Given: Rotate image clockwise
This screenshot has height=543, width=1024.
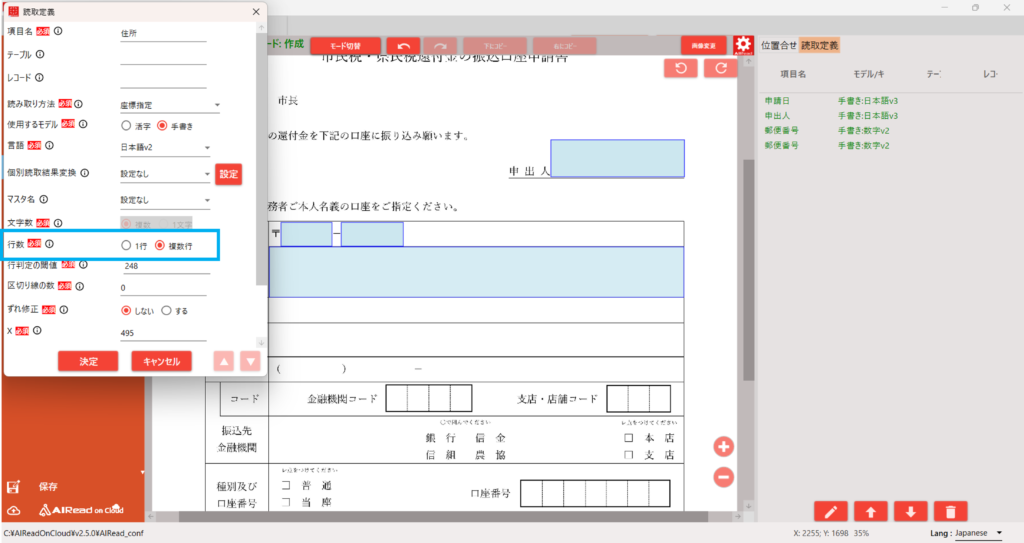Looking at the screenshot, I should pos(721,68).
